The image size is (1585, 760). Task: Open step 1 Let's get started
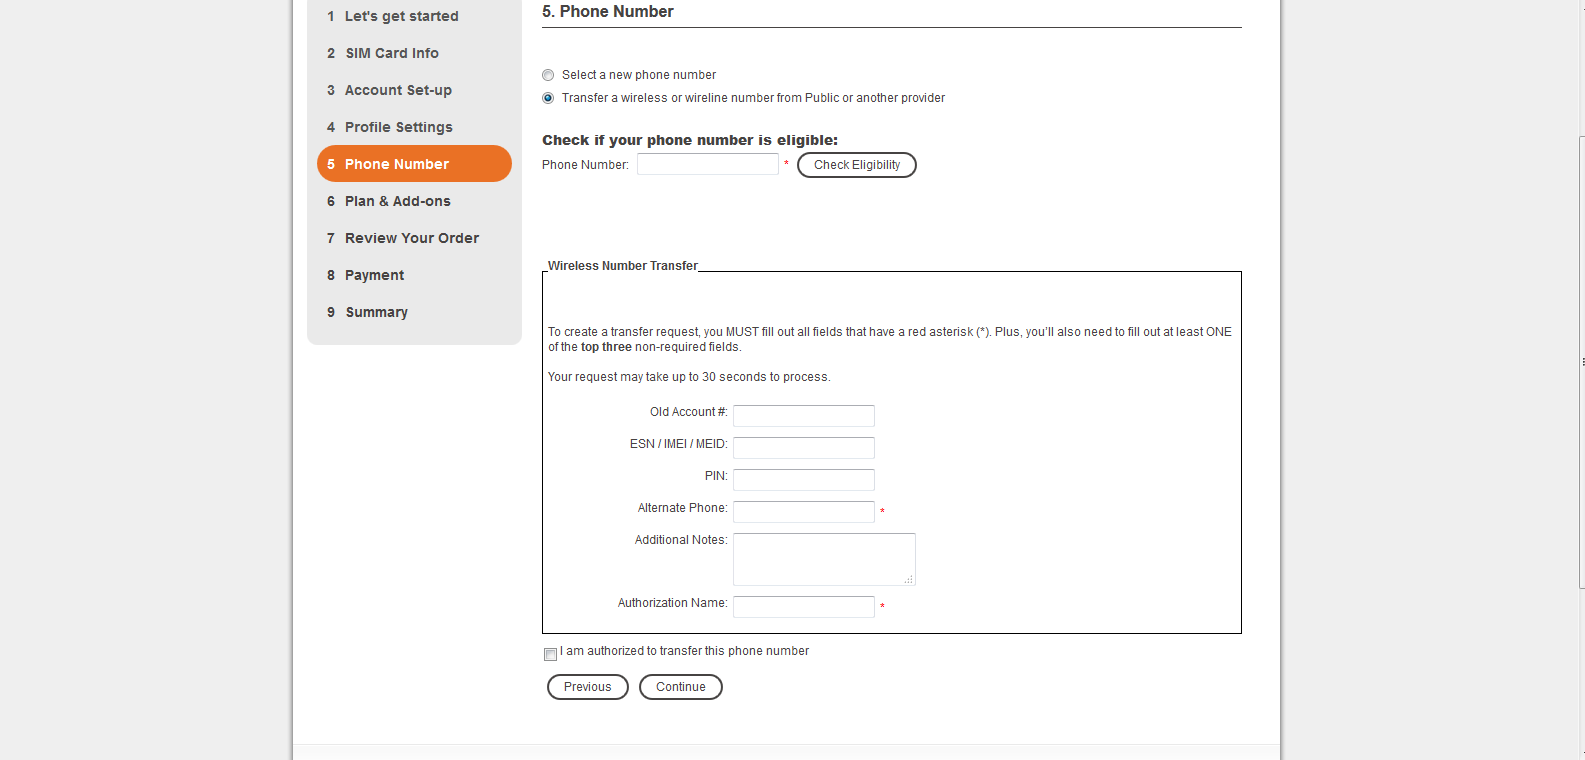coord(401,17)
